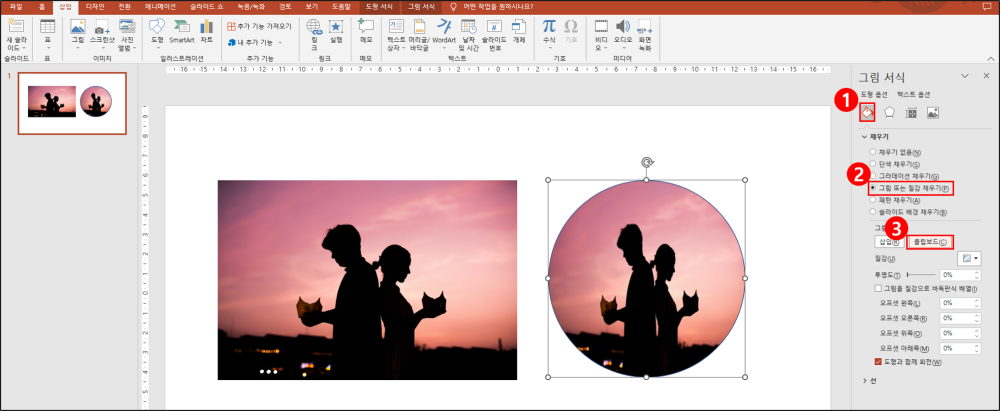
Task: Select the Size & Properties tab in the pane
Action: click(x=911, y=113)
